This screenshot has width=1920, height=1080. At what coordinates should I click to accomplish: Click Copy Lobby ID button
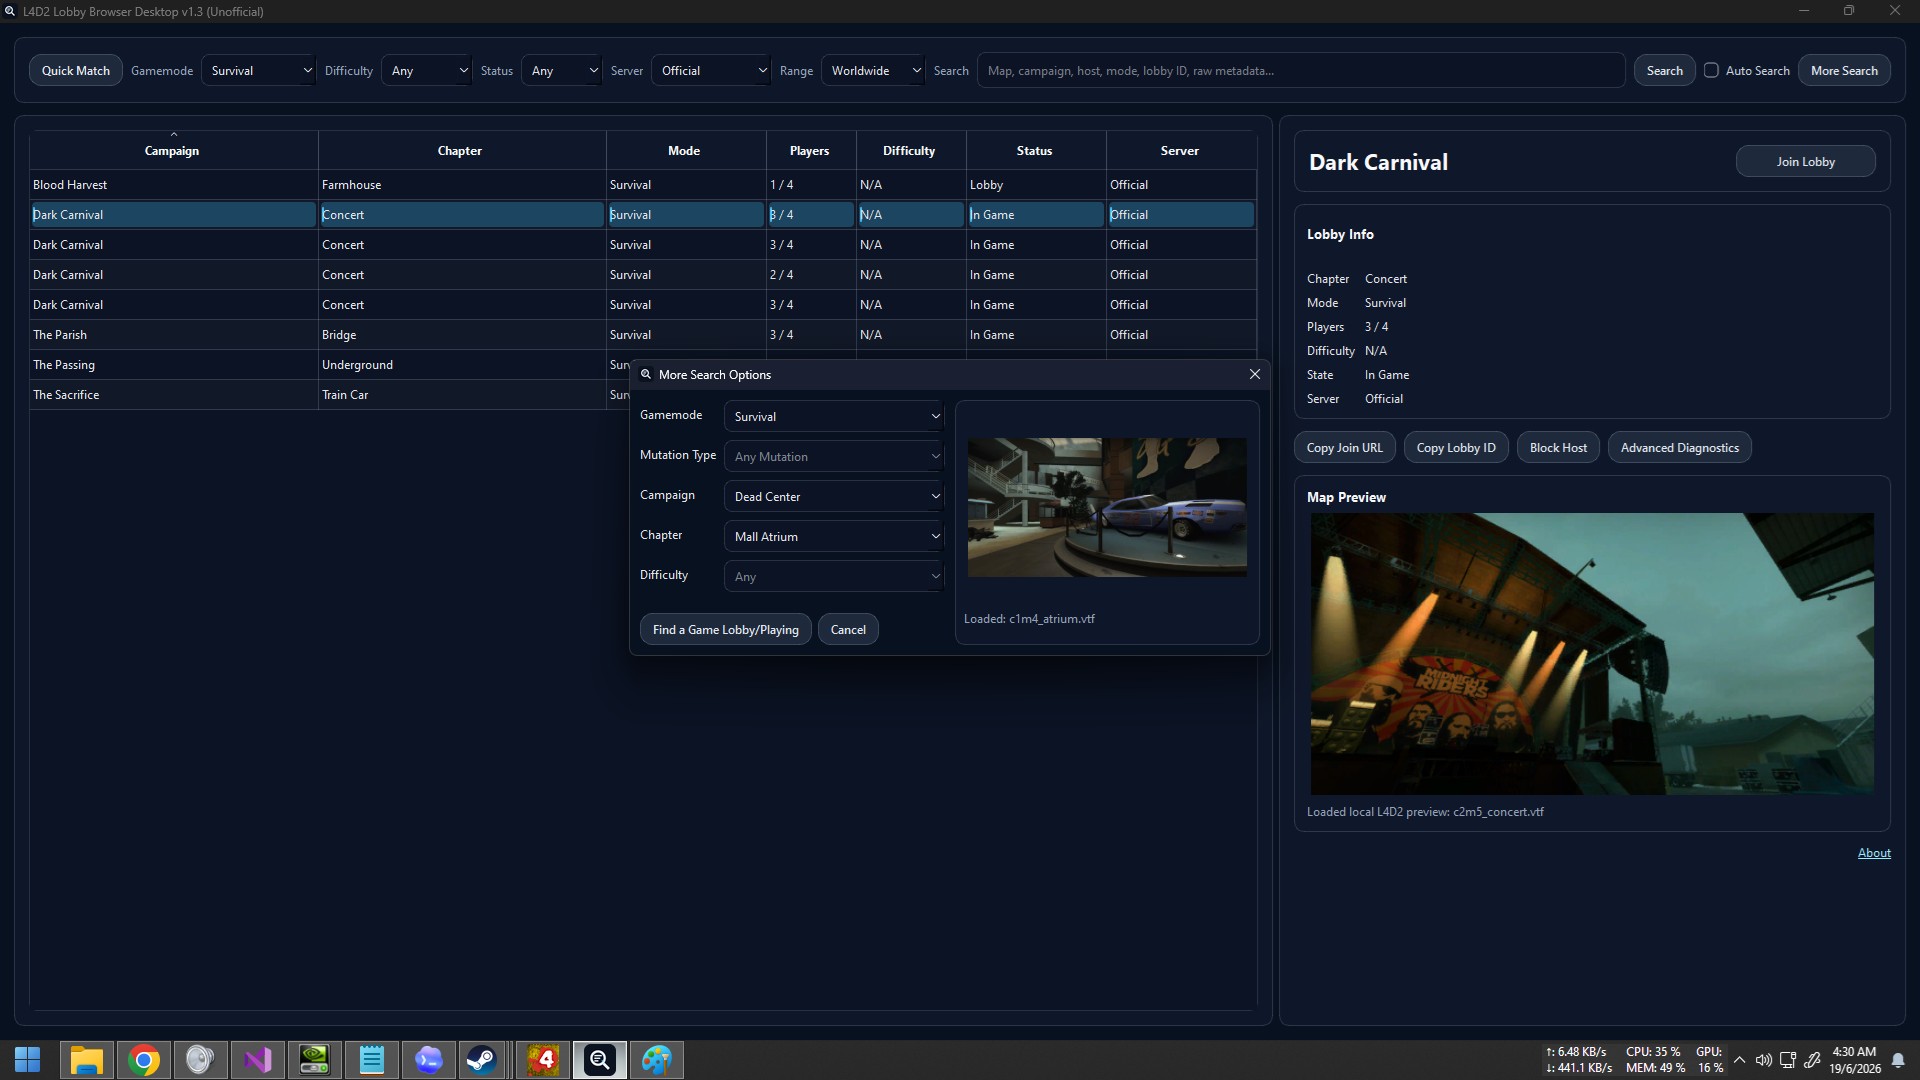tap(1456, 447)
